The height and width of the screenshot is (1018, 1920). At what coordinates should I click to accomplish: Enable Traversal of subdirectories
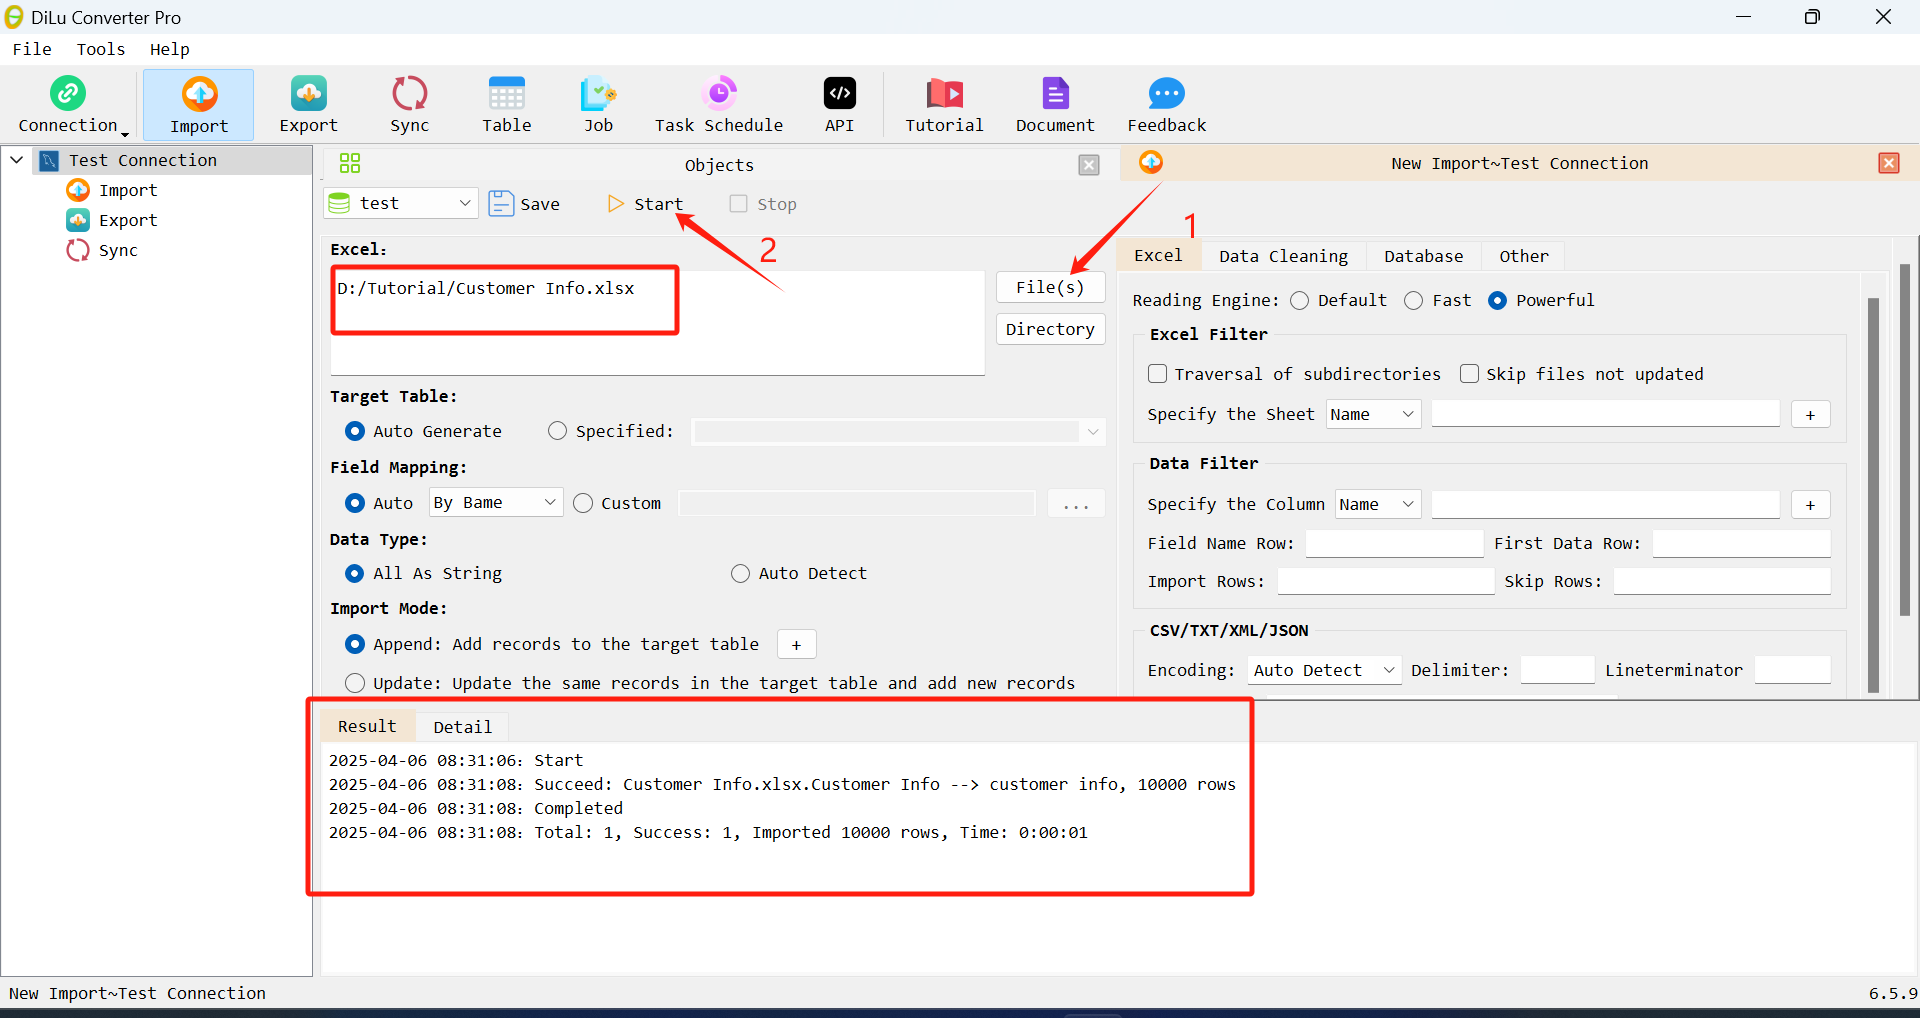coord(1158,374)
